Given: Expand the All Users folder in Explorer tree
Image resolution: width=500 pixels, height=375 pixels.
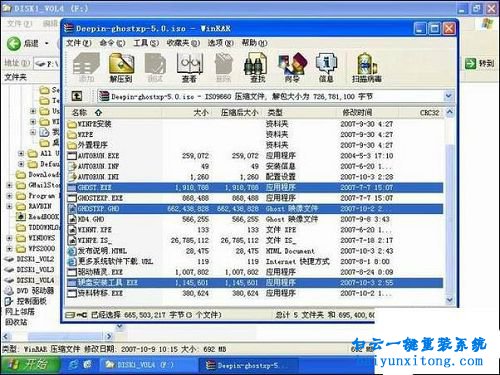Looking at the screenshot, I should 21,154.
